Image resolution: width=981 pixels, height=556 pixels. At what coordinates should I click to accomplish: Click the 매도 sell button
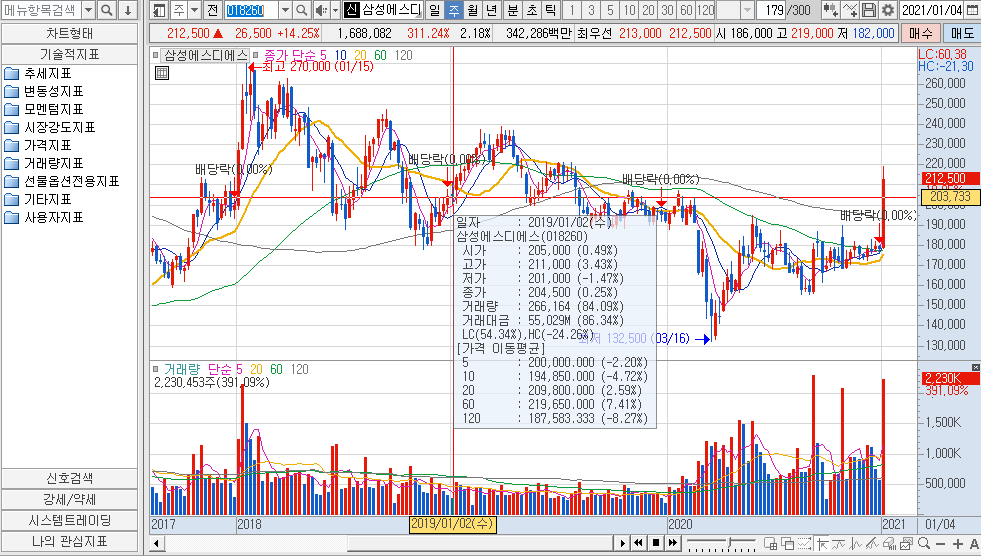962,33
